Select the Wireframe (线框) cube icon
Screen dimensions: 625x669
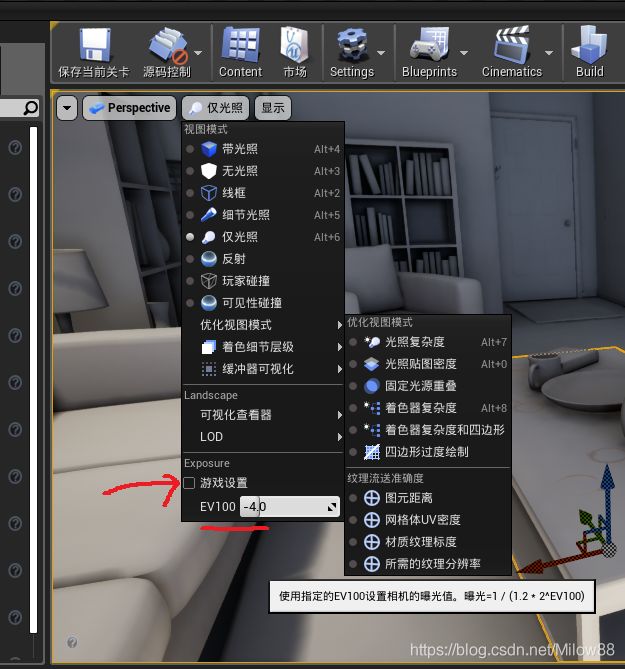click(x=209, y=193)
